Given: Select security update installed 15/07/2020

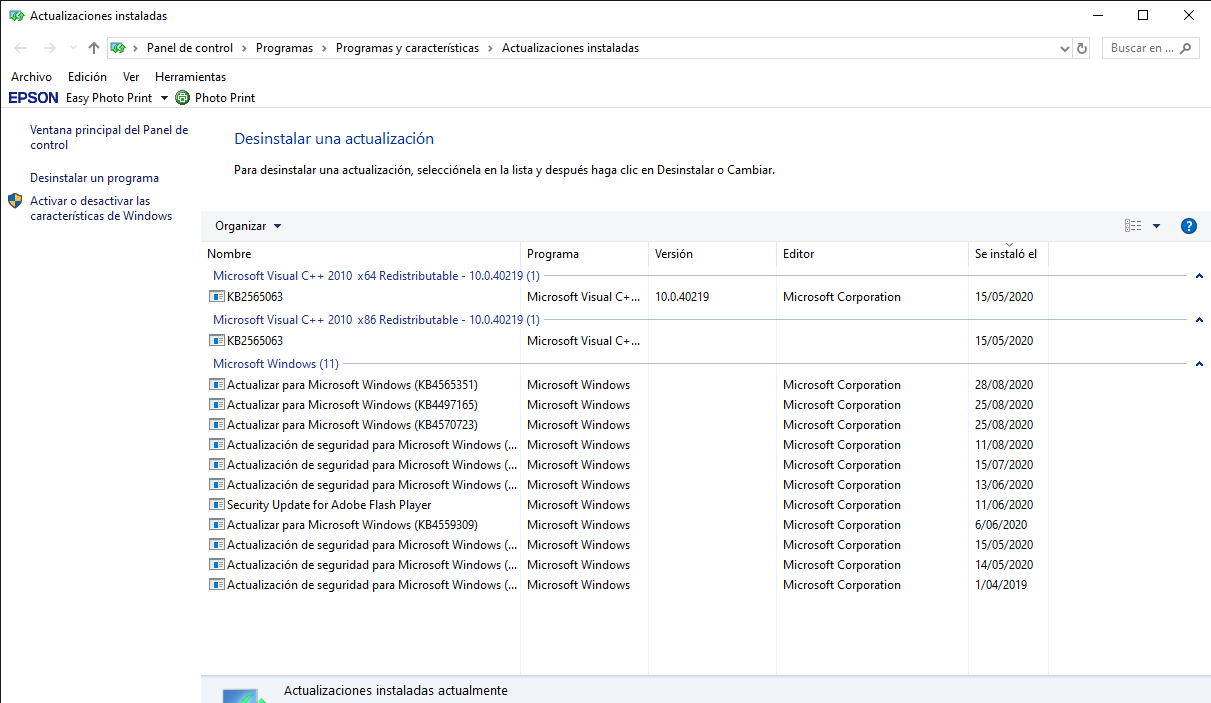Looking at the screenshot, I should [627, 465].
